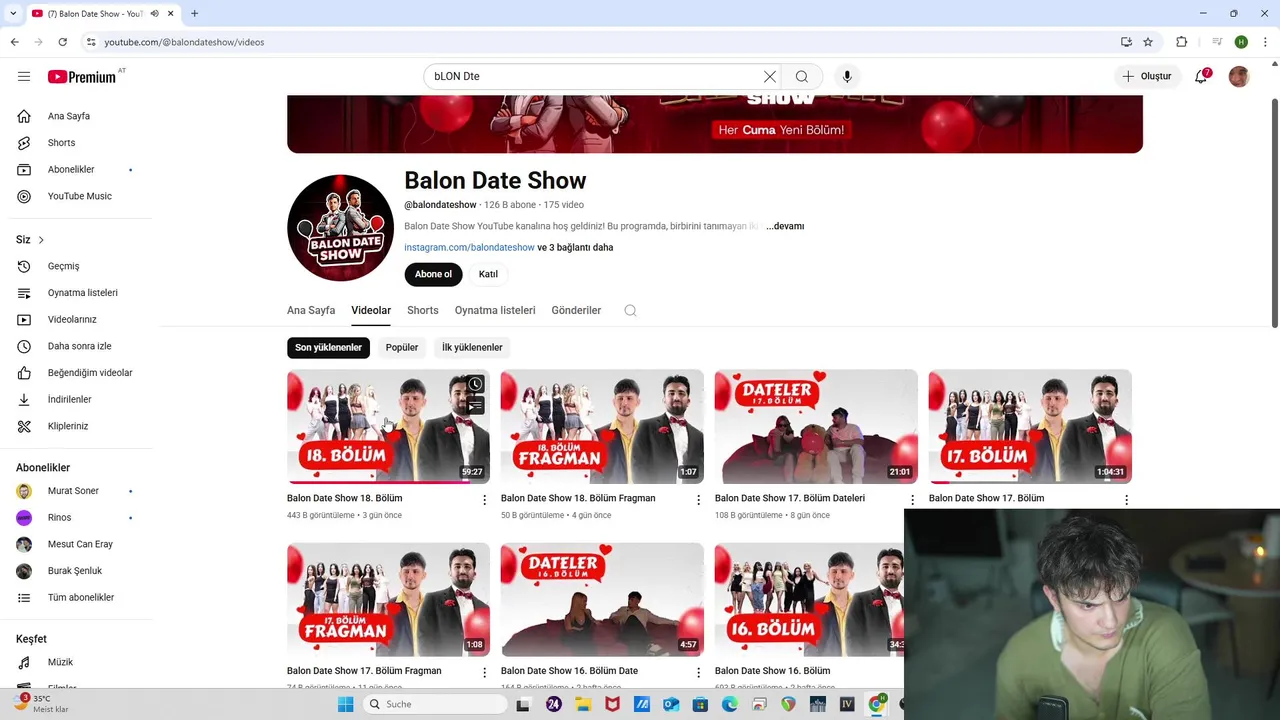1280x720 pixels.
Task: View site information icon in address bar
Action: pyautogui.click(x=91, y=42)
